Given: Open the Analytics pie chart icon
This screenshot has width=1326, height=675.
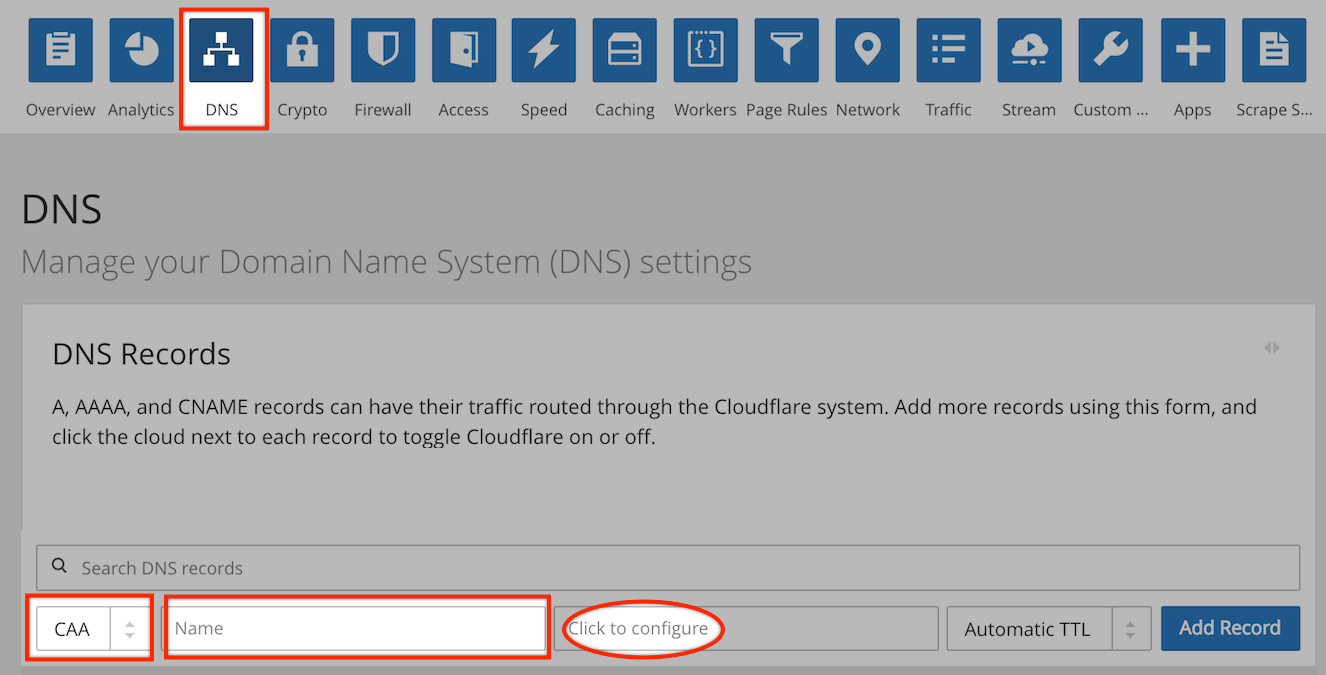Looking at the screenshot, I should point(141,49).
